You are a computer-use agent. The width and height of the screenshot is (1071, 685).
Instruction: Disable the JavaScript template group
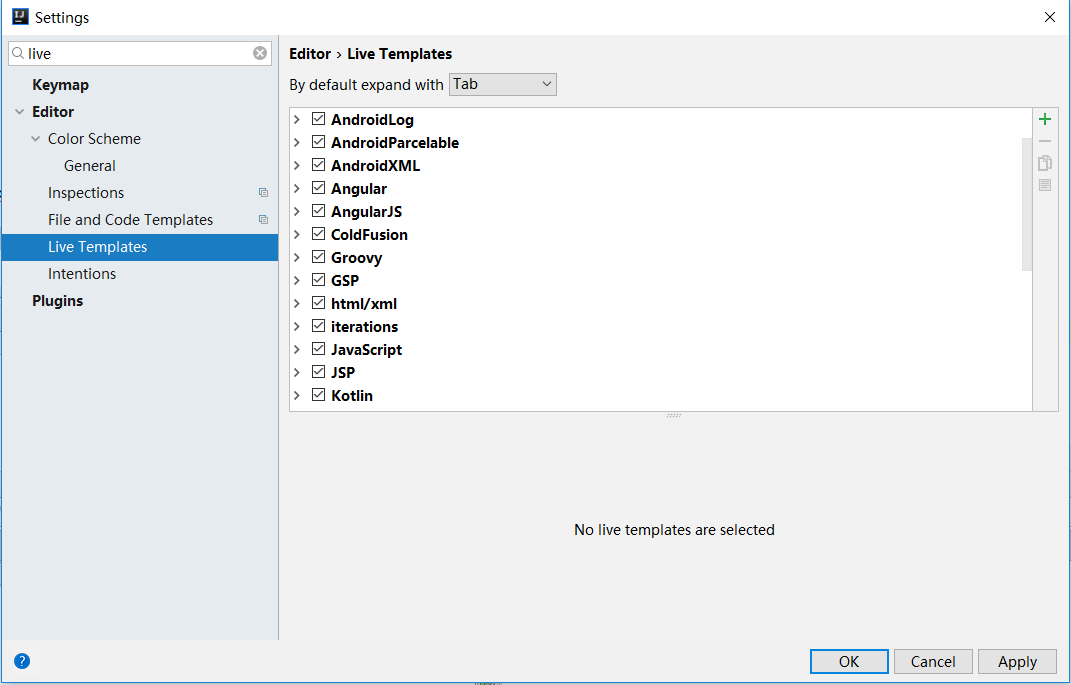(318, 349)
